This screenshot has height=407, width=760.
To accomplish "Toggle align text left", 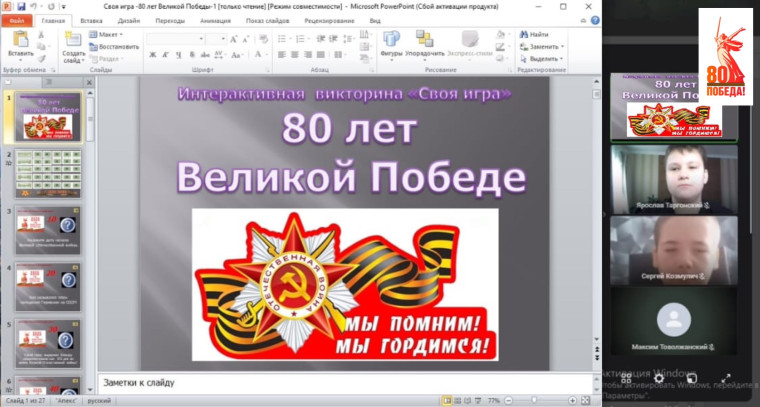I will pyautogui.click(x=281, y=55).
